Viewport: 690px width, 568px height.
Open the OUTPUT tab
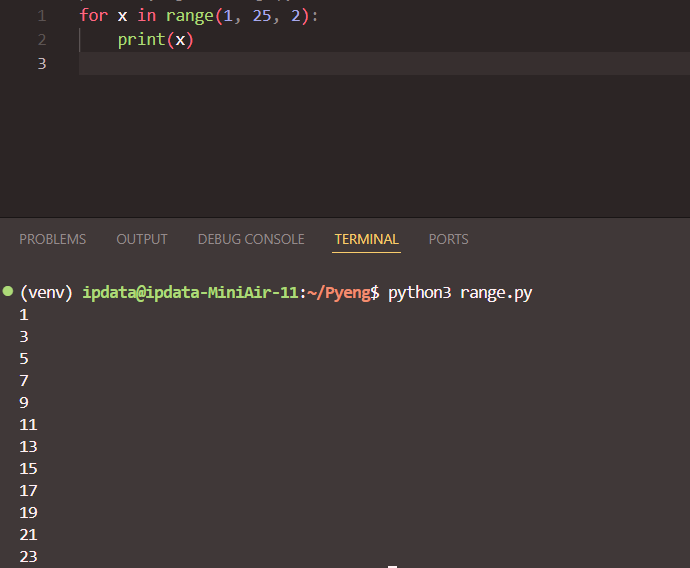click(x=142, y=239)
